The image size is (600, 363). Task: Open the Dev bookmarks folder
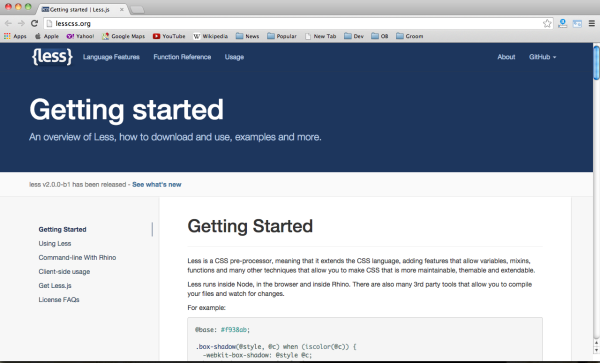click(x=354, y=36)
